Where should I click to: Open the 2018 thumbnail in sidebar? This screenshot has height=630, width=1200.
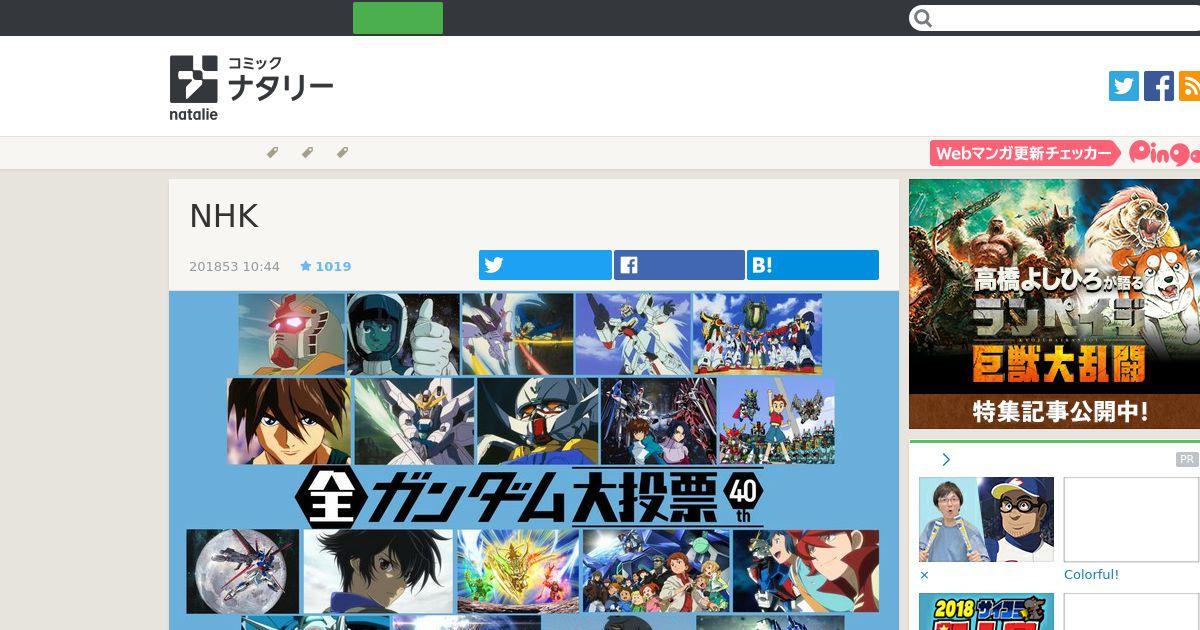click(x=986, y=611)
